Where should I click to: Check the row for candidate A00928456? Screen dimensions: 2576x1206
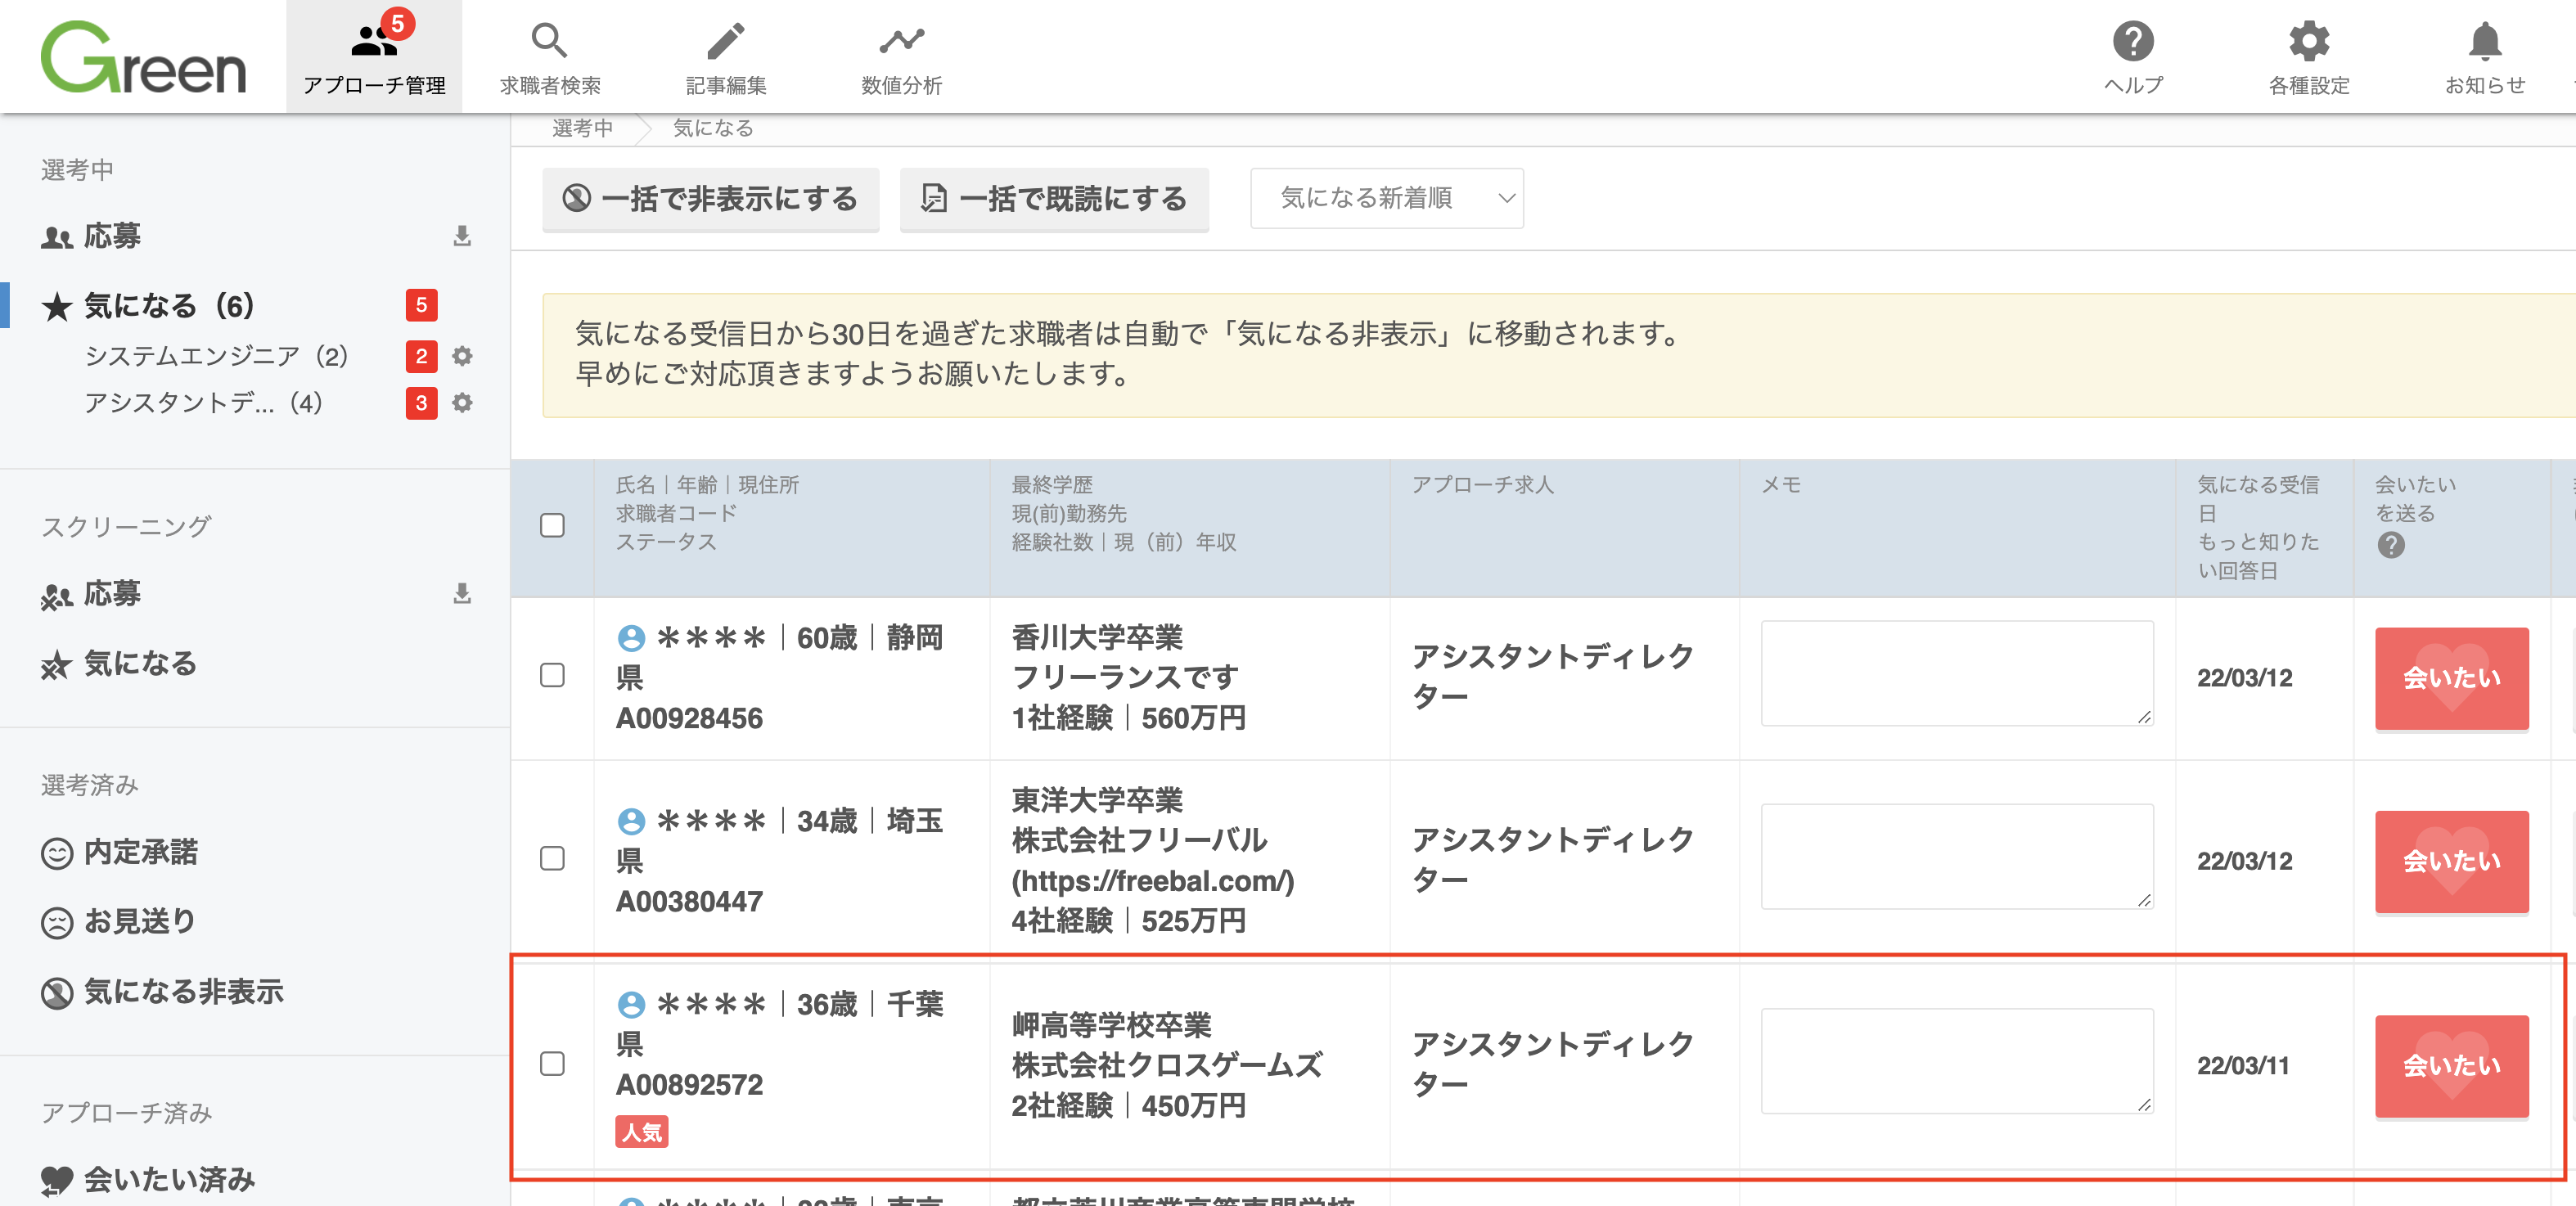tap(552, 675)
